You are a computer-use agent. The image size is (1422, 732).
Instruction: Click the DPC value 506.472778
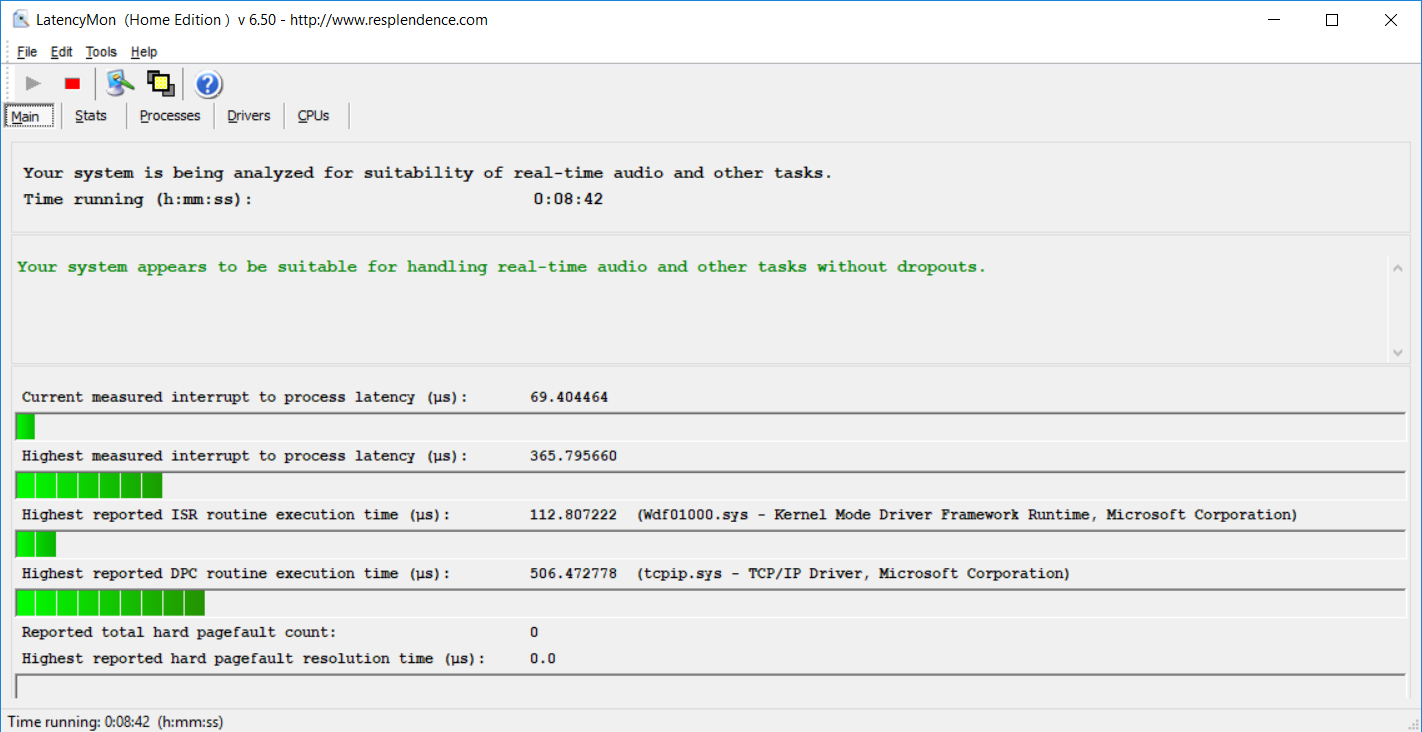pos(573,574)
